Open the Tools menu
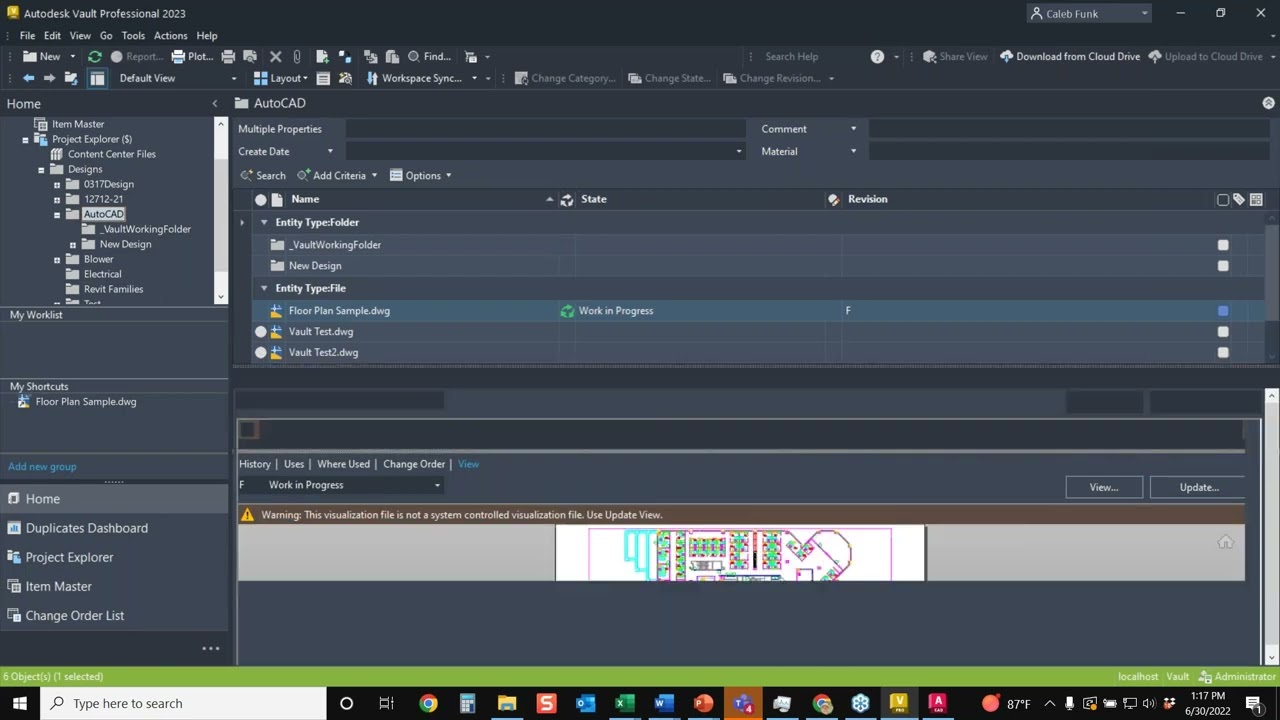The width and height of the screenshot is (1280, 720). click(133, 35)
